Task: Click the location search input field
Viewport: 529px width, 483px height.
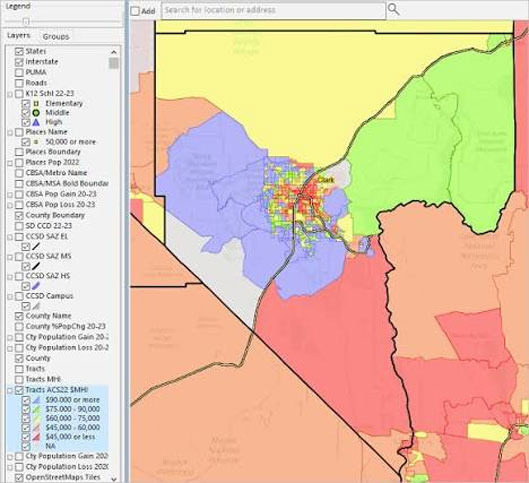Action: pyautogui.click(x=274, y=10)
